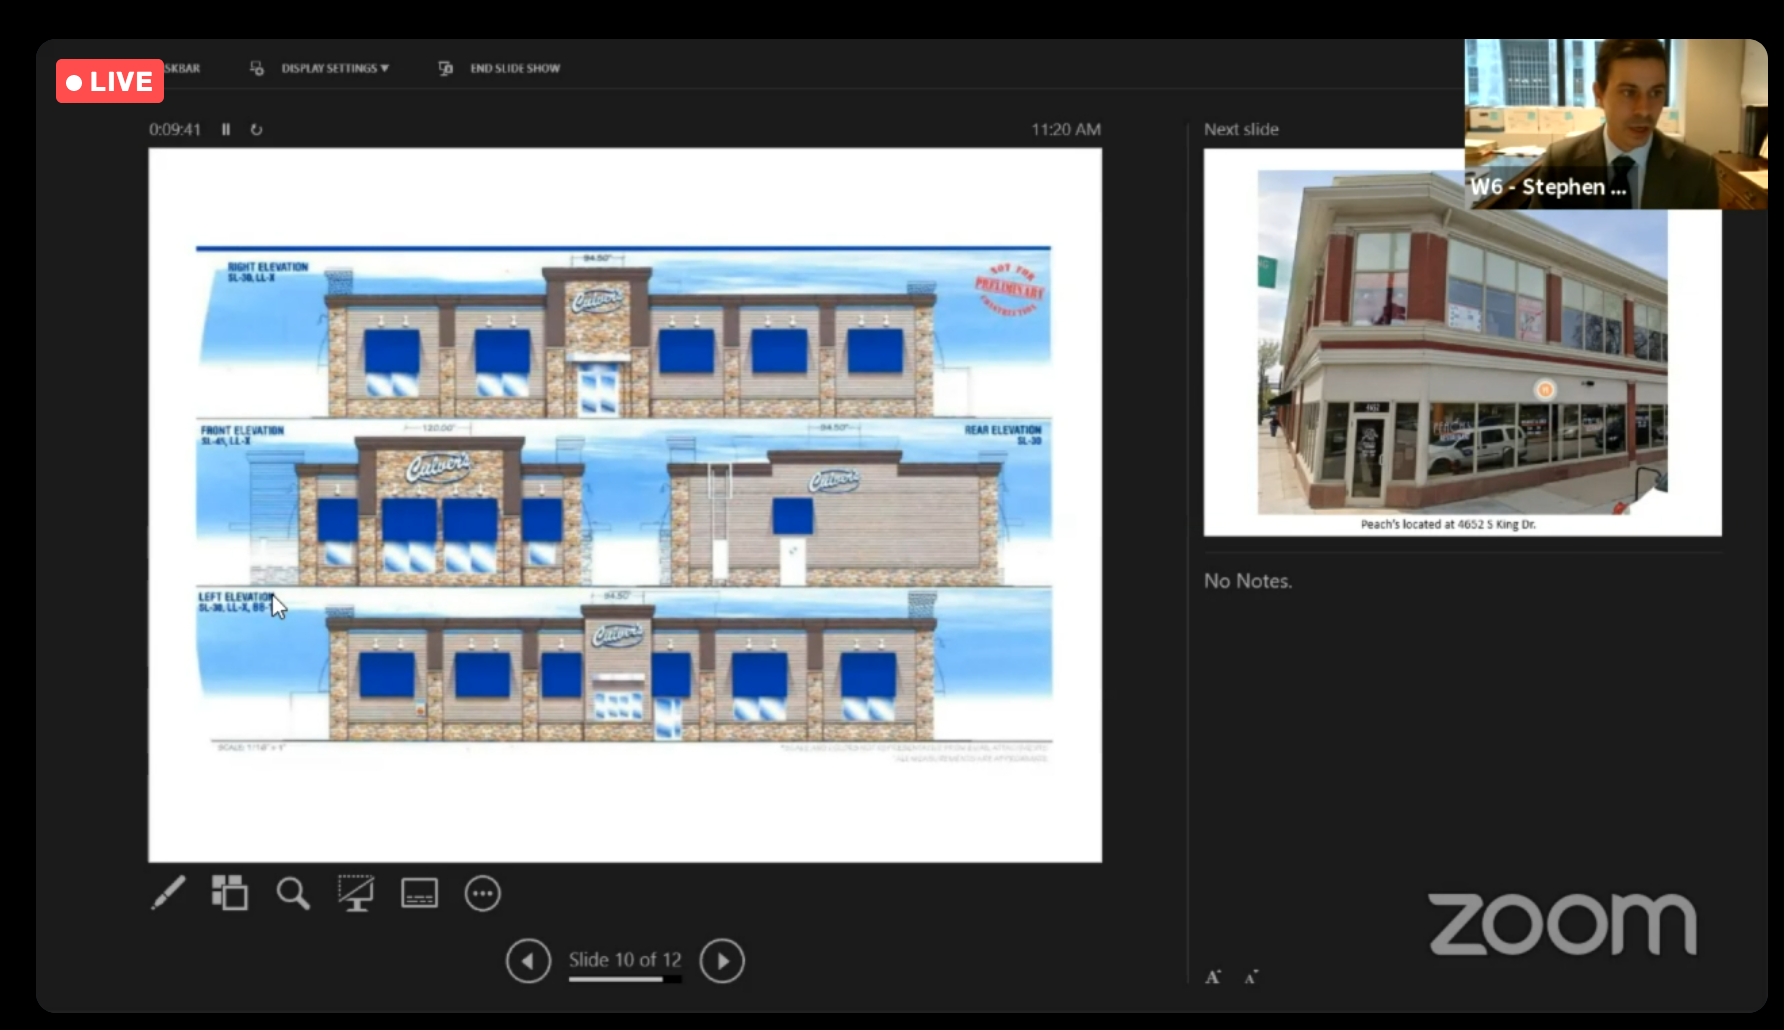
Task: Click the FRONT ELEVATION label on the slide
Action: click(x=242, y=430)
